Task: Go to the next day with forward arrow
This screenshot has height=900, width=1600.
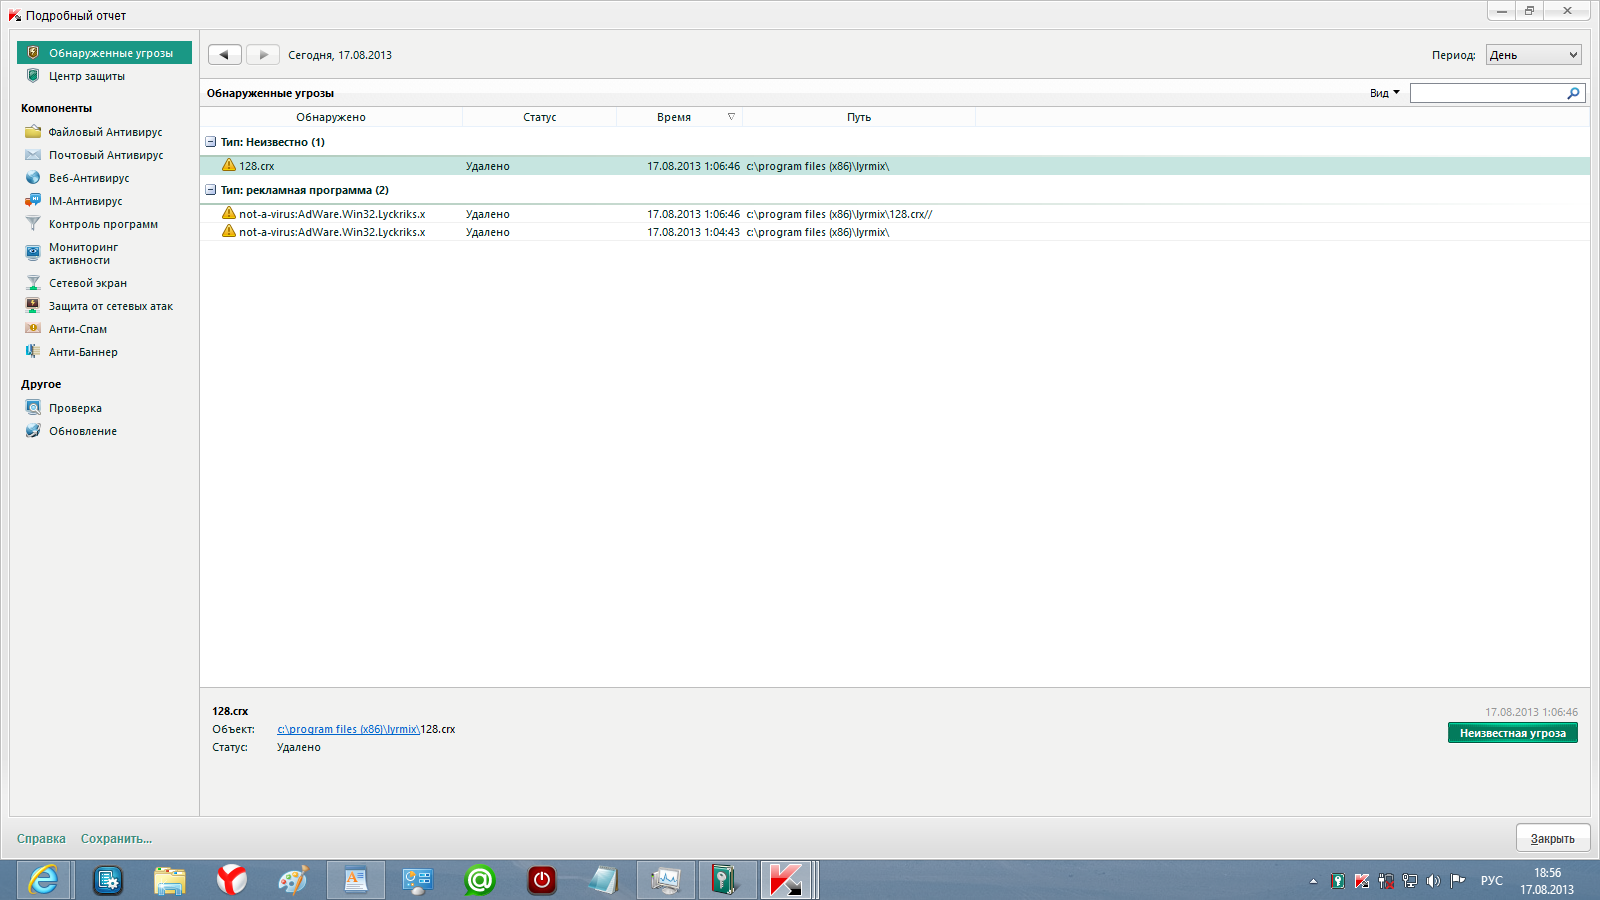Action: (x=263, y=55)
